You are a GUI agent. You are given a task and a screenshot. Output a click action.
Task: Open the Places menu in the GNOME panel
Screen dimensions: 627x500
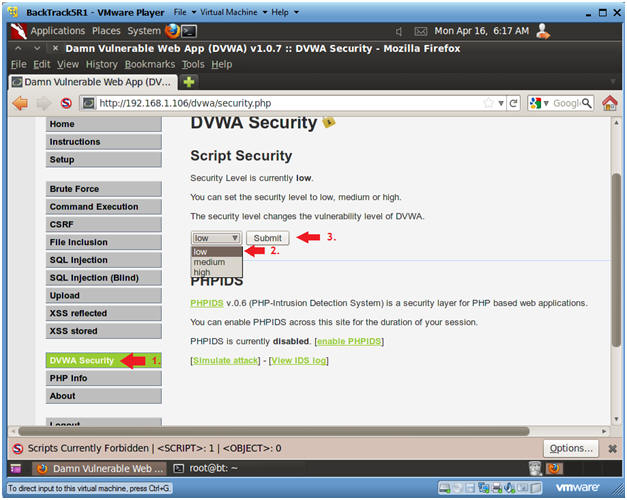click(106, 31)
